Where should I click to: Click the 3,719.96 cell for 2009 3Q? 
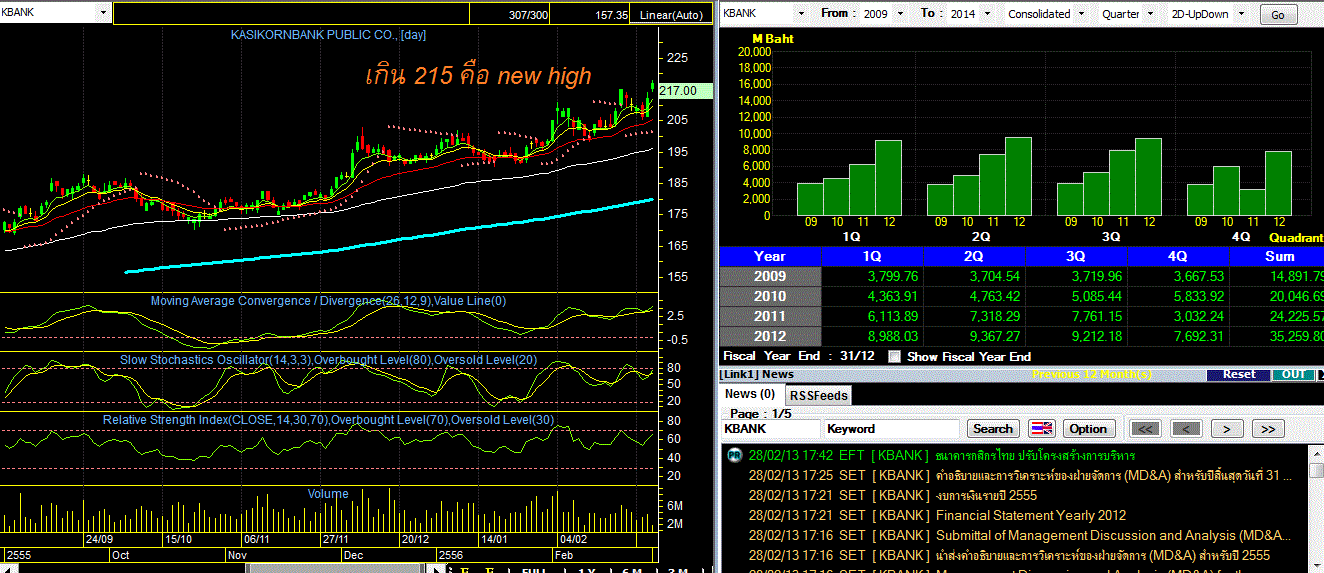click(x=1076, y=276)
